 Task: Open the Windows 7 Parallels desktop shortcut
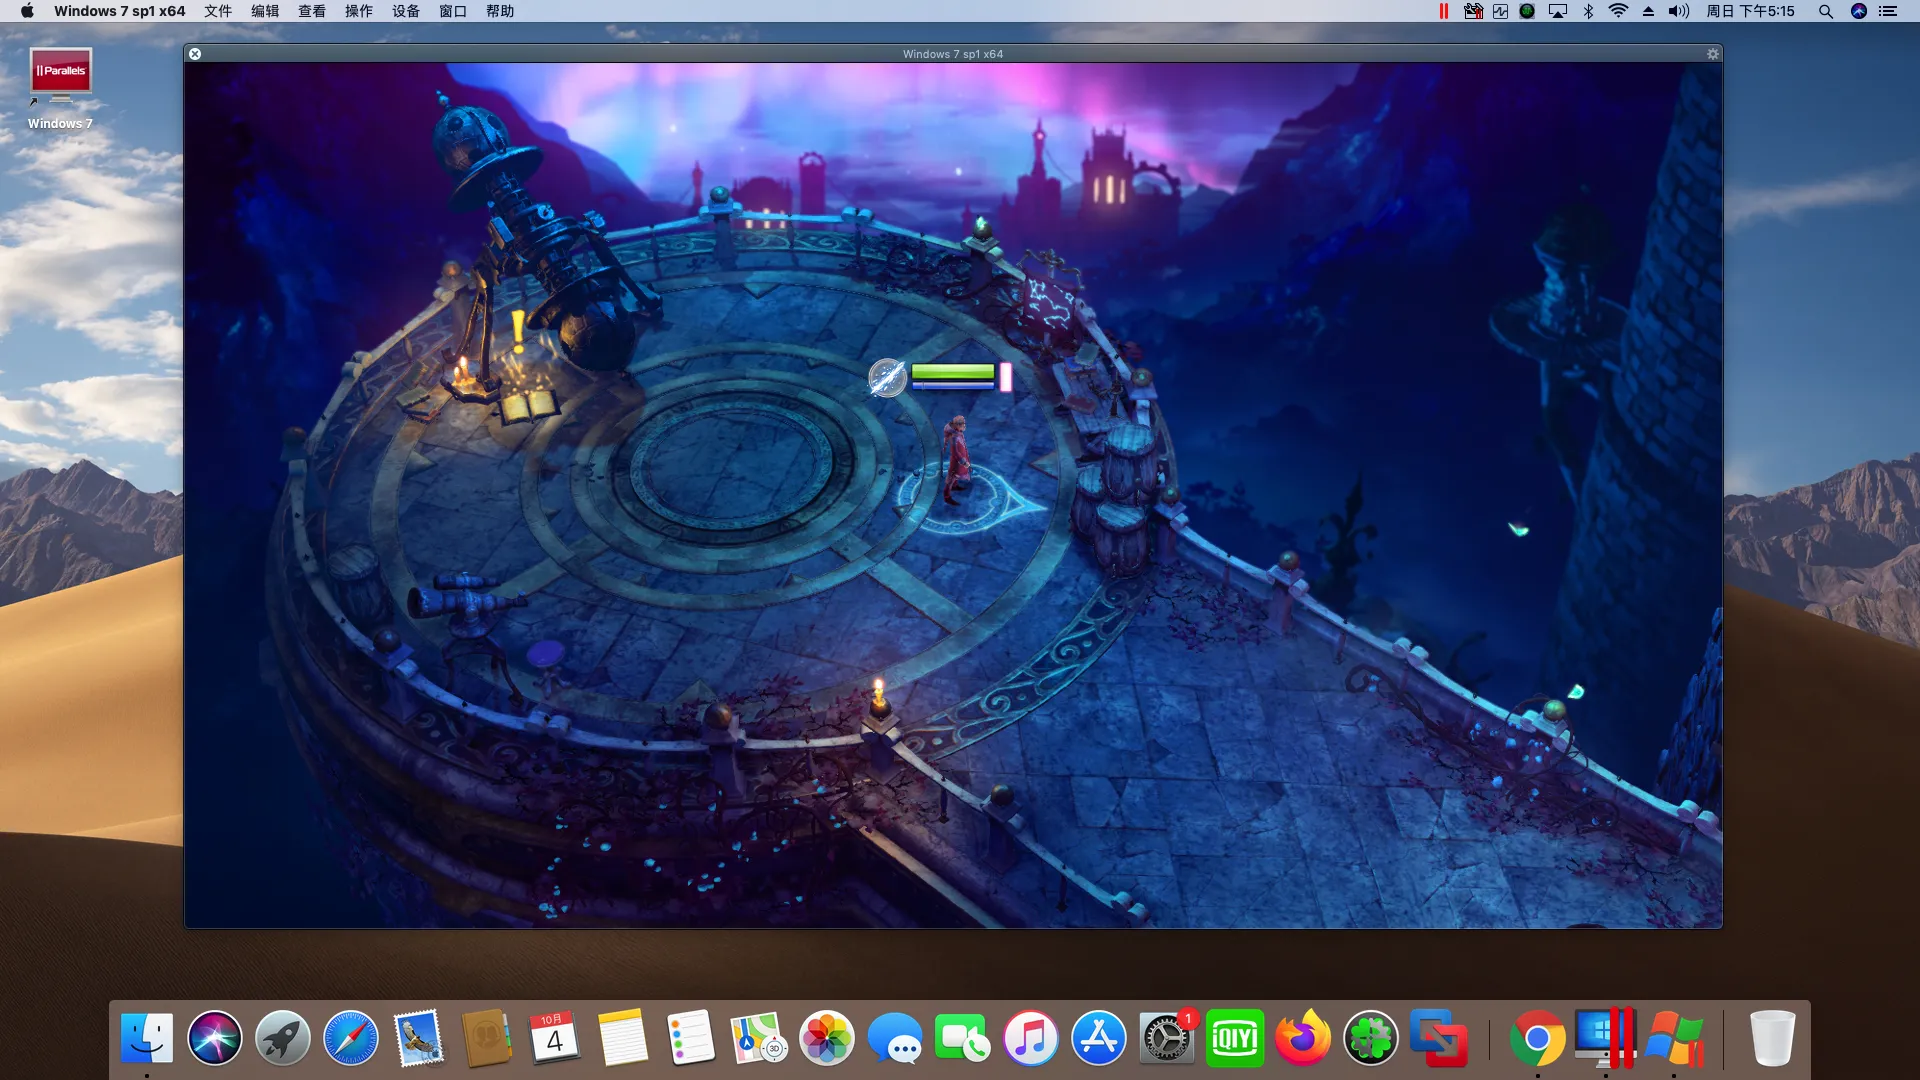coord(60,88)
